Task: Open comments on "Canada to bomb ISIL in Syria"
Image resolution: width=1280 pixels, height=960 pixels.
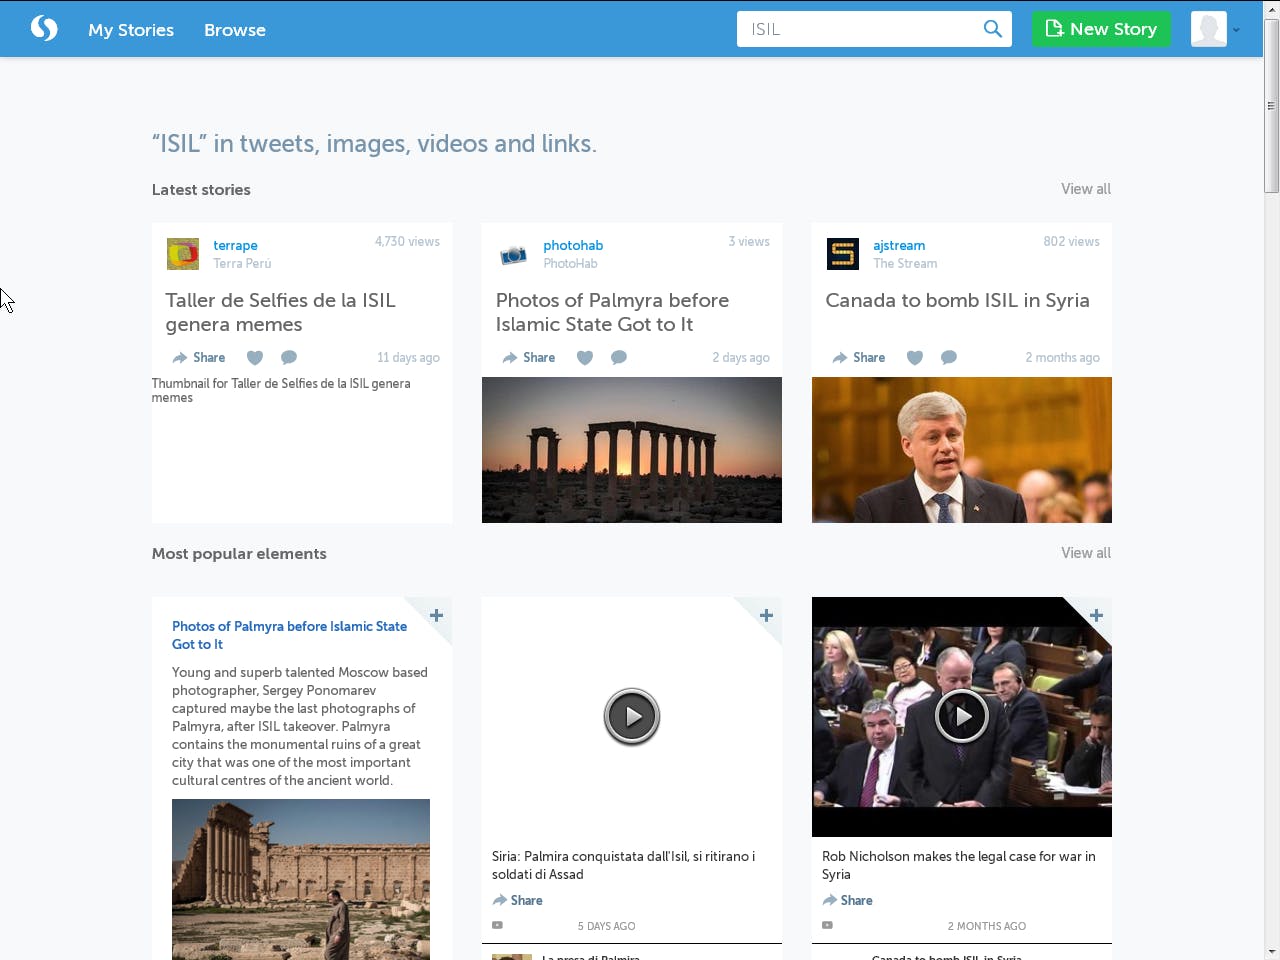Action: pos(948,357)
